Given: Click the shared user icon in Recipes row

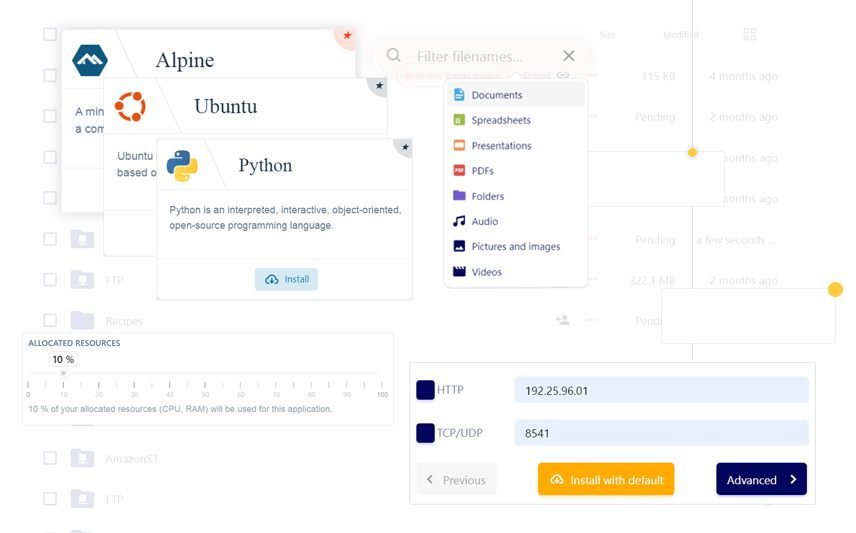Looking at the screenshot, I should [x=563, y=320].
